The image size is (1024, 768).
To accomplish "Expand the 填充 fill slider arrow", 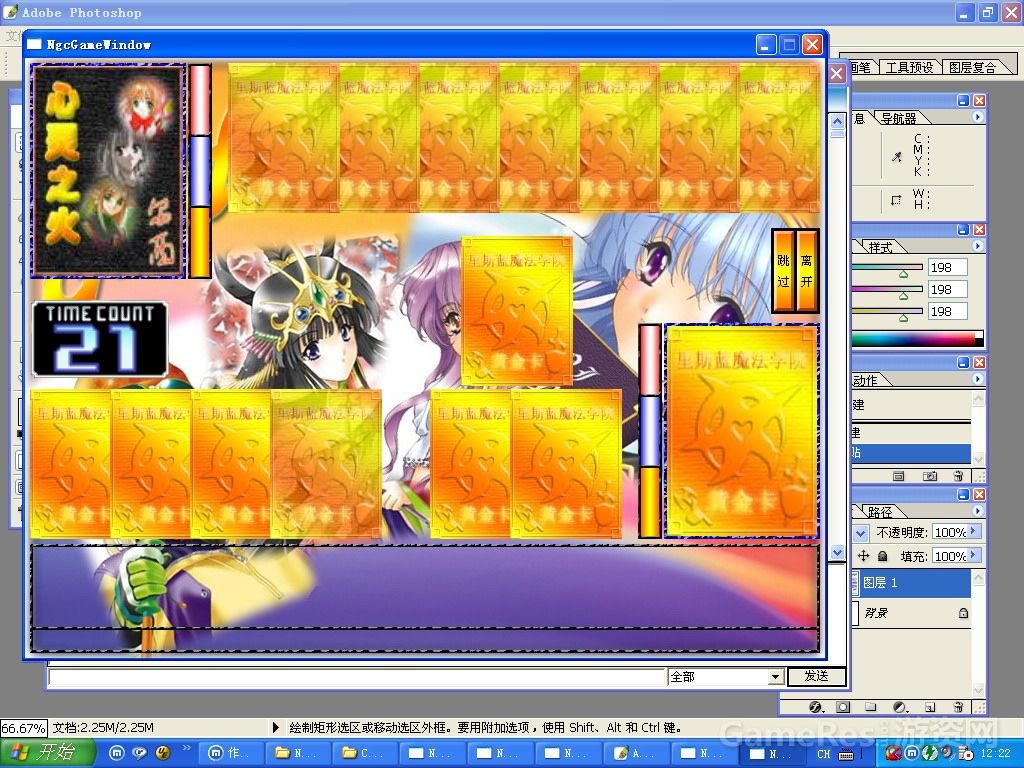I will pos(974,556).
